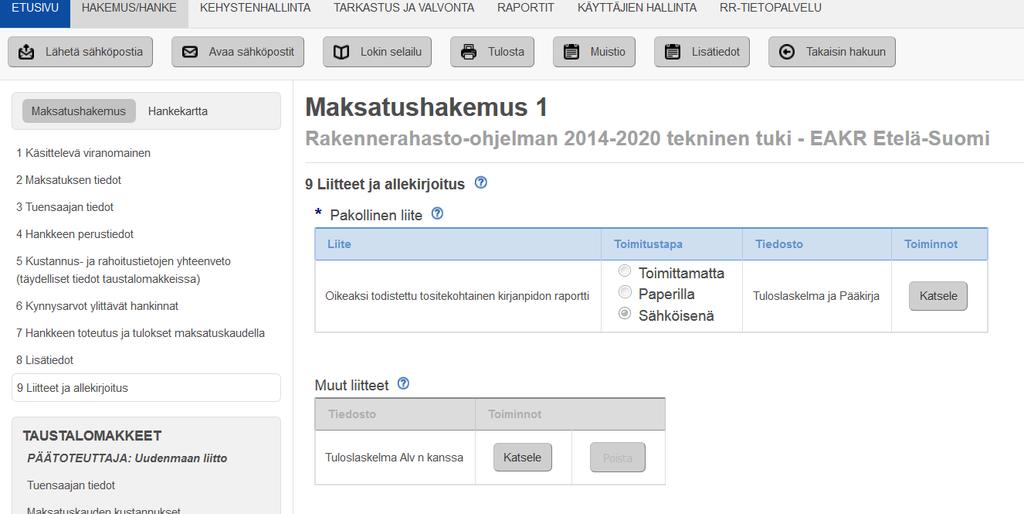Select the Sähköisenä radio button
This screenshot has height=514, width=1024.
625,314
